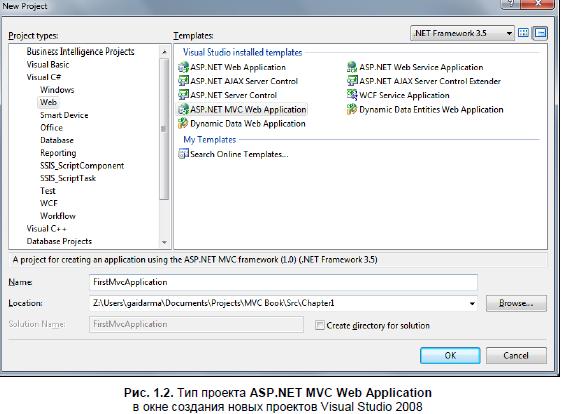
Task: Select Database Projects project type
Action: click(59, 241)
